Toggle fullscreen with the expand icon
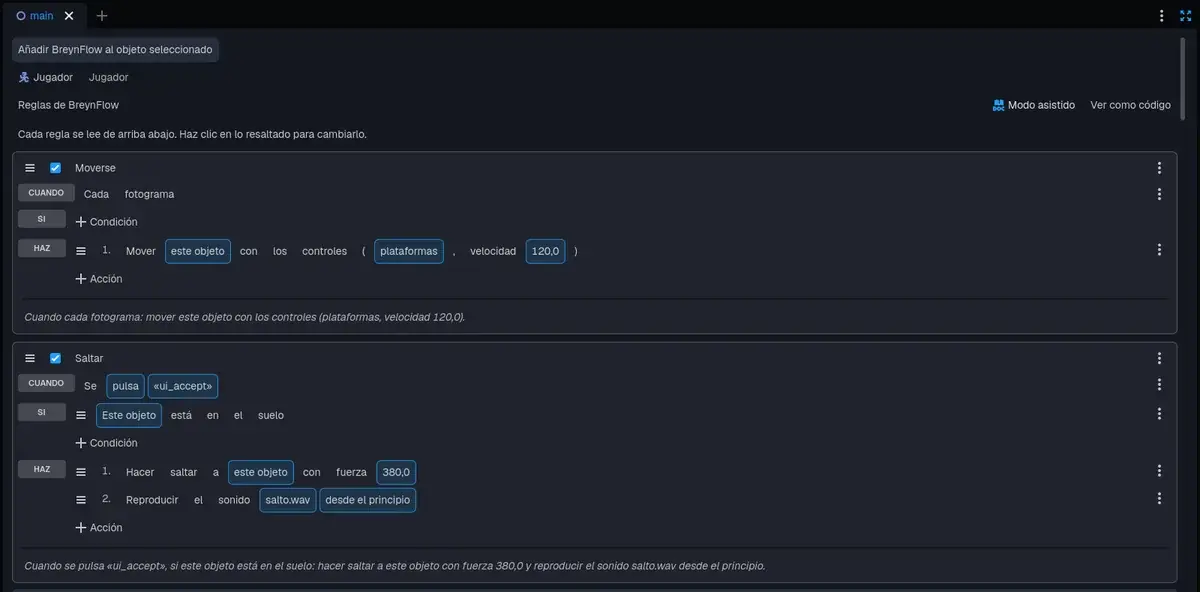The height and width of the screenshot is (592, 1200). point(1186,16)
